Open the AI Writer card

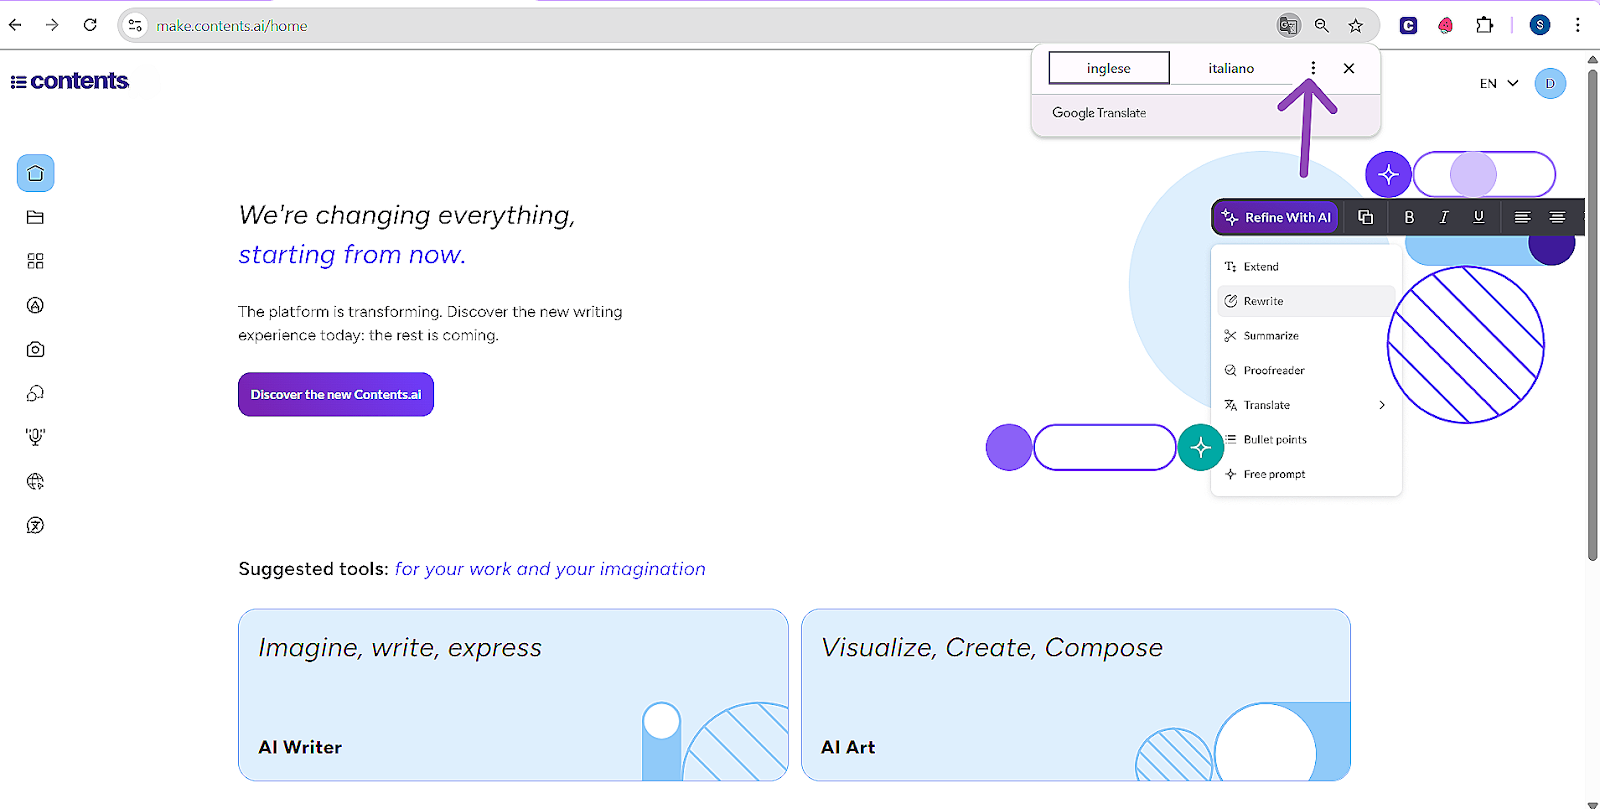(513, 694)
